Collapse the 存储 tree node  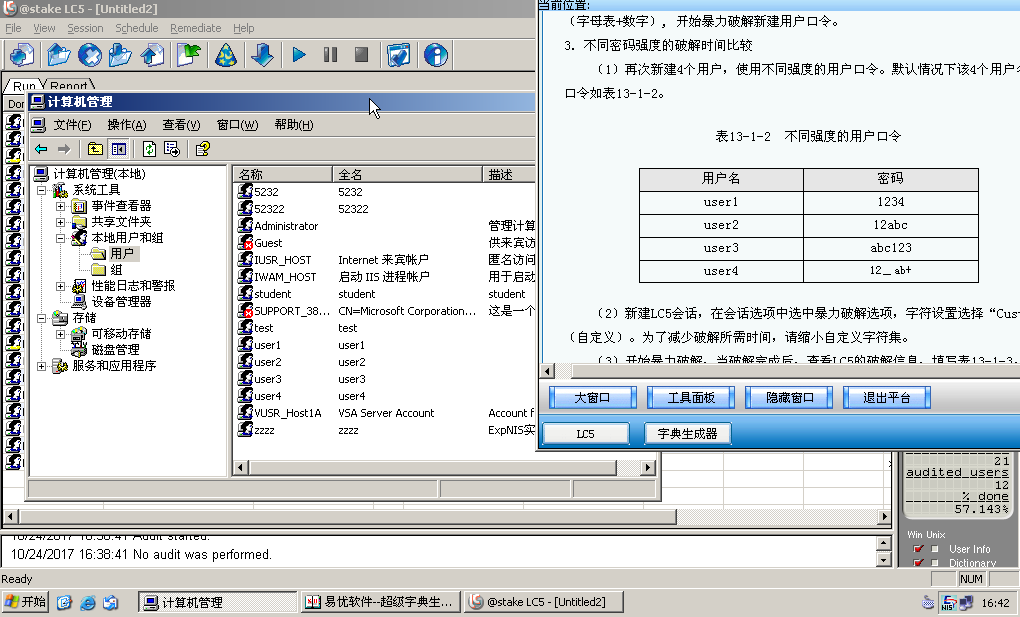pyautogui.click(x=42, y=318)
